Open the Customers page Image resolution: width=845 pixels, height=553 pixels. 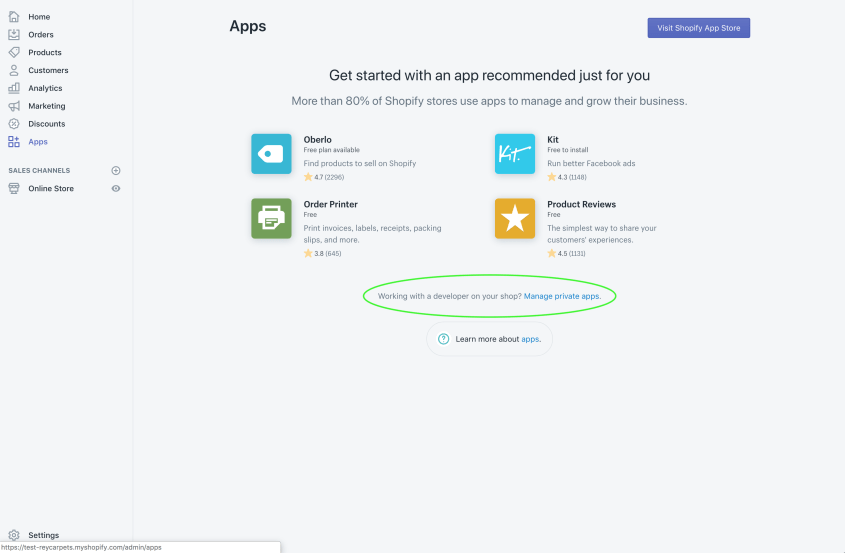click(x=48, y=71)
